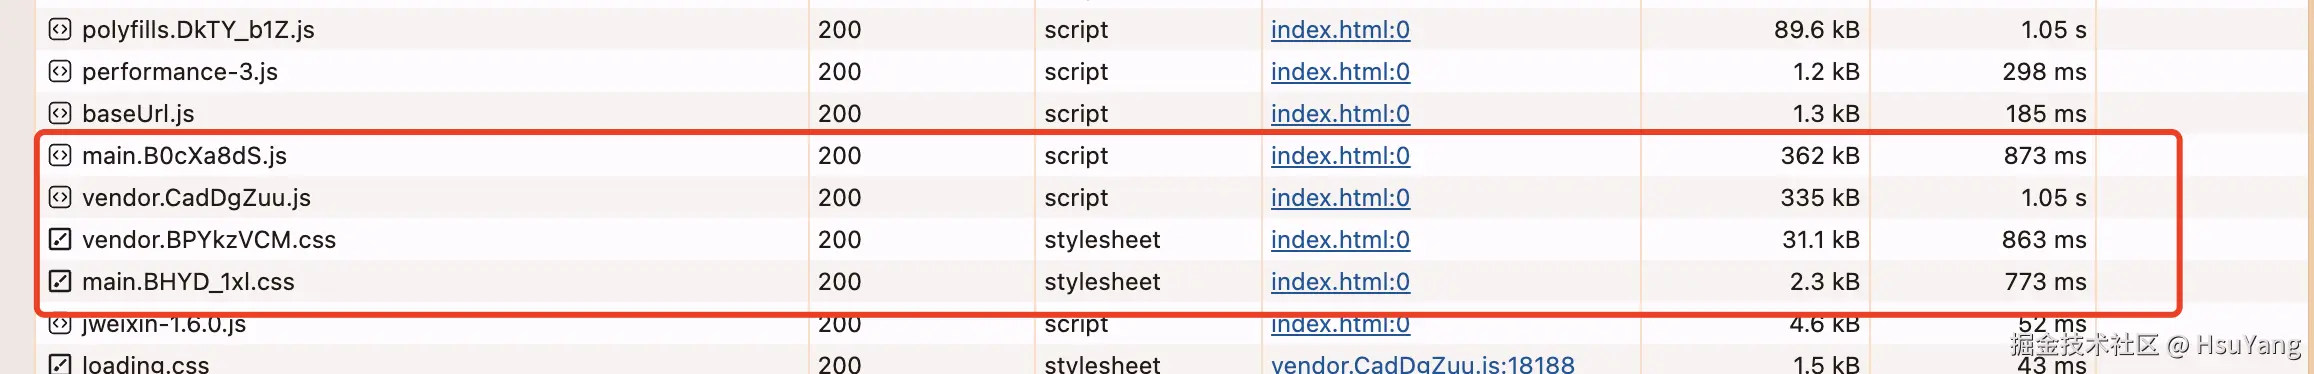Click the script icon beside polyfills.DkTY_b1Z.js
The width and height of the screenshot is (2314, 374).
tap(60, 29)
